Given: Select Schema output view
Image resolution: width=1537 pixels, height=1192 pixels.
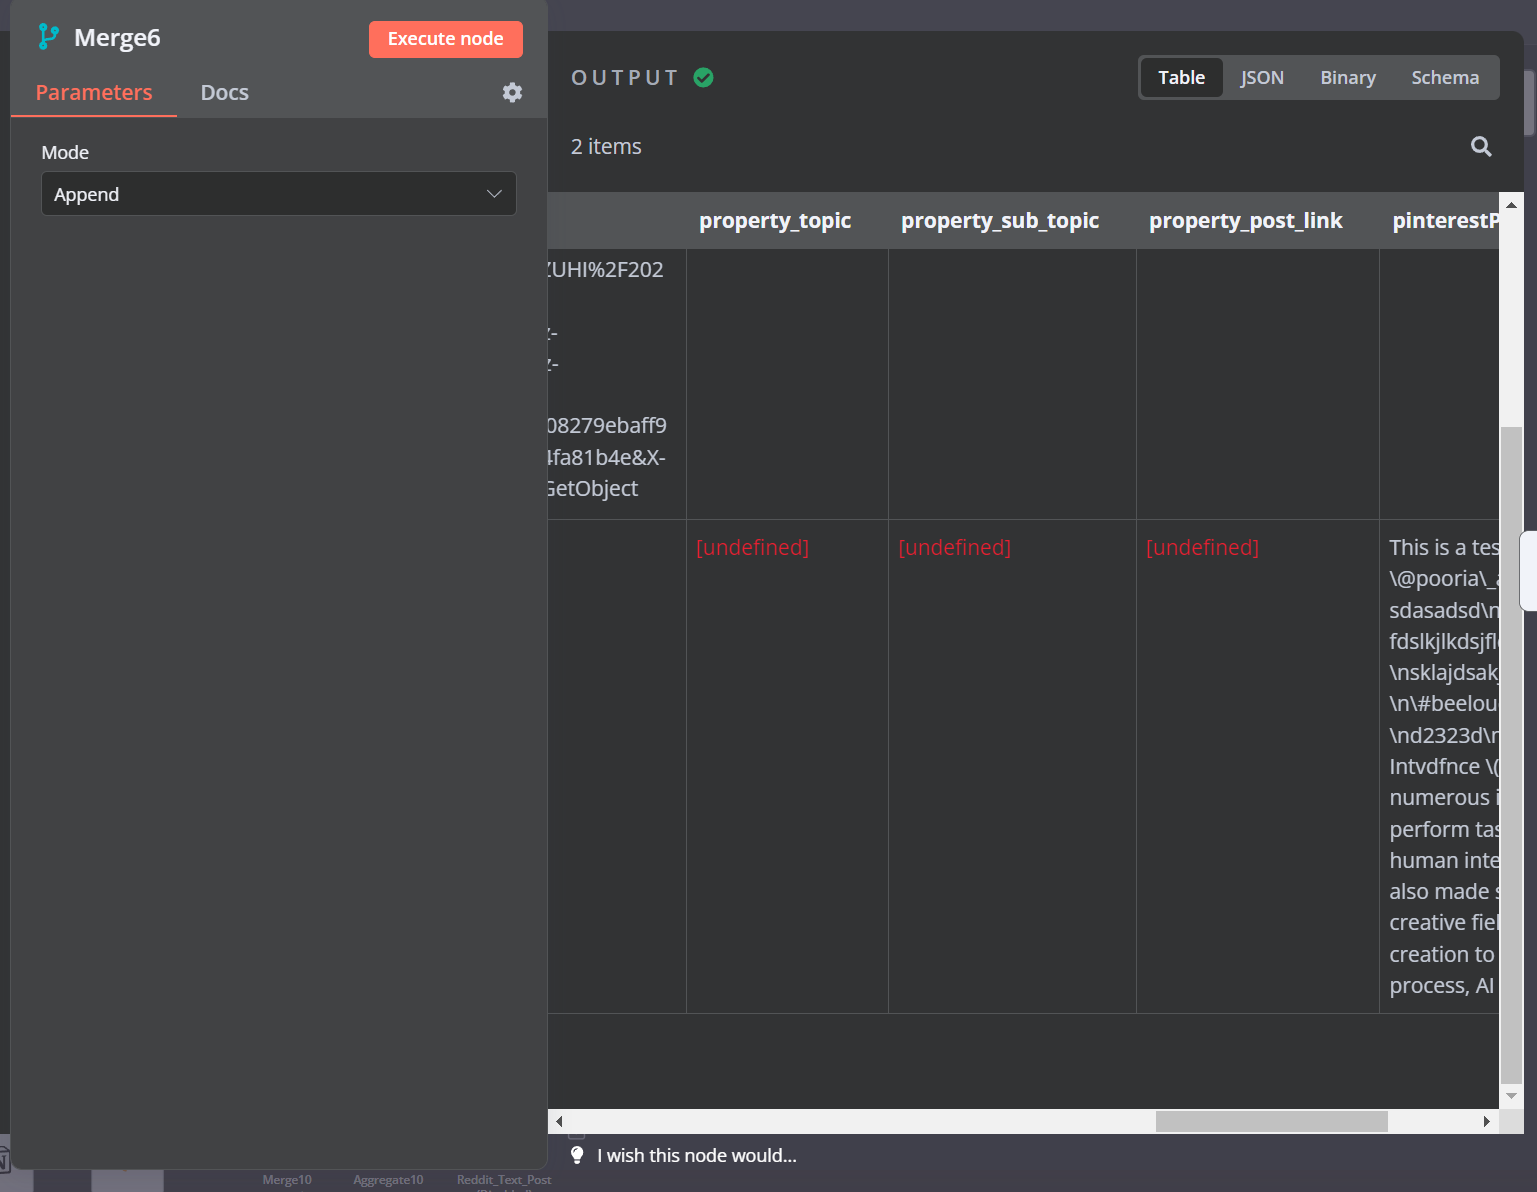Looking at the screenshot, I should [1445, 77].
